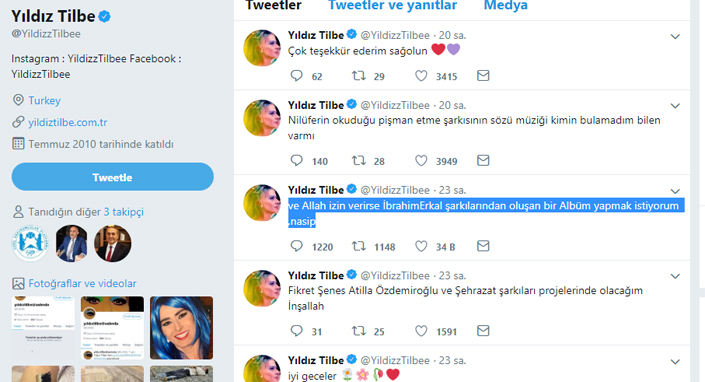705x382 pixels.
Task: Open chevron menu on Fikret Şenes tweet
Action: (x=675, y=276)
